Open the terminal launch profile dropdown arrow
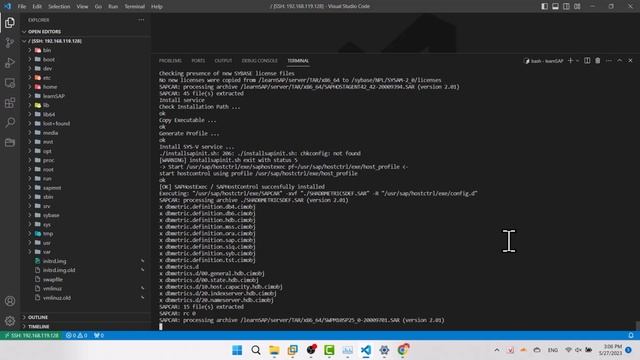 pyautogui.click(x=577, y=60)
